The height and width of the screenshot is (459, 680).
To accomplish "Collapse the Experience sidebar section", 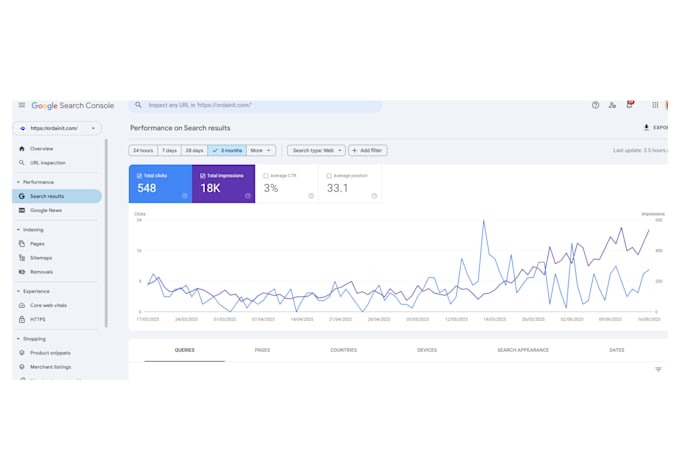I will pyautogui.click(x=34, y=292).
